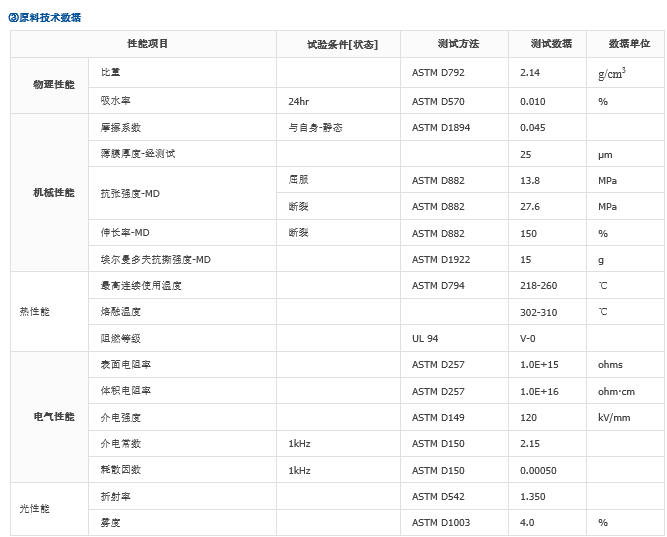Click the ASTM D1003 test method cell
This screenshot has width=667, height=537.
441,522
